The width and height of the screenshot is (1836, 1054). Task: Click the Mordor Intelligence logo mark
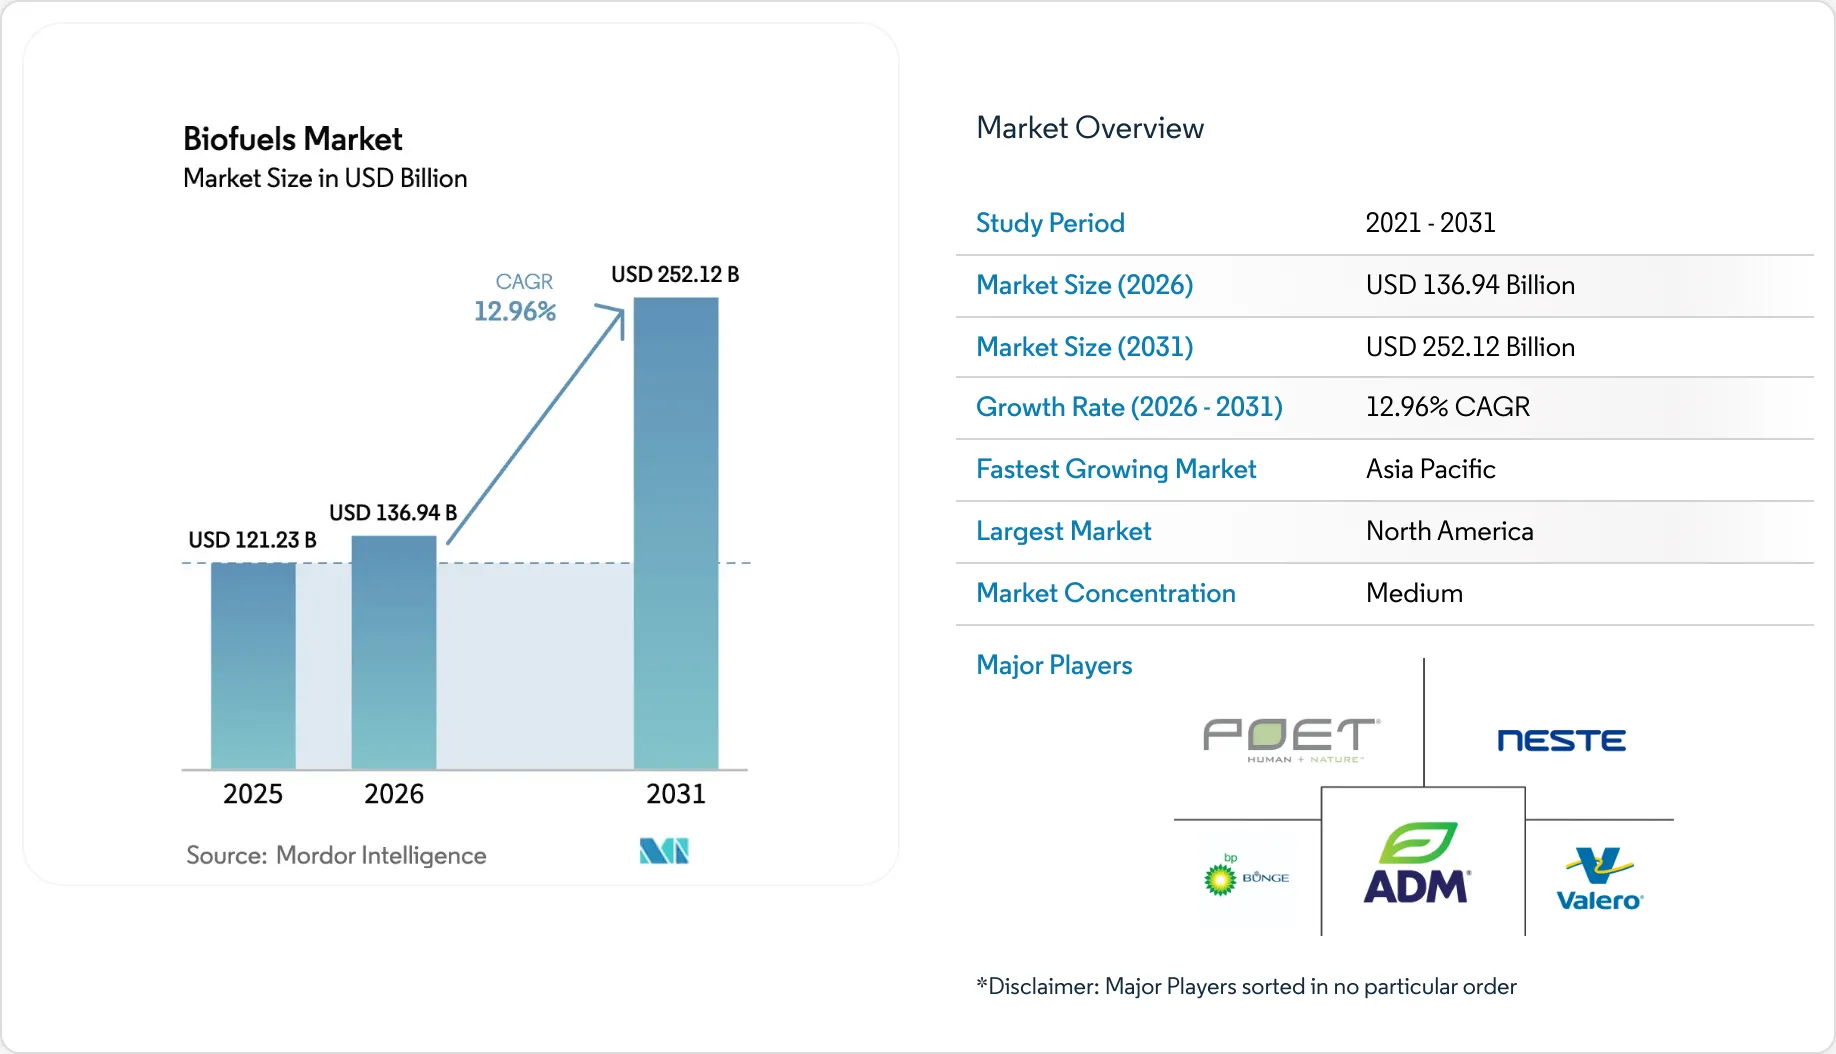click(664, 851)
